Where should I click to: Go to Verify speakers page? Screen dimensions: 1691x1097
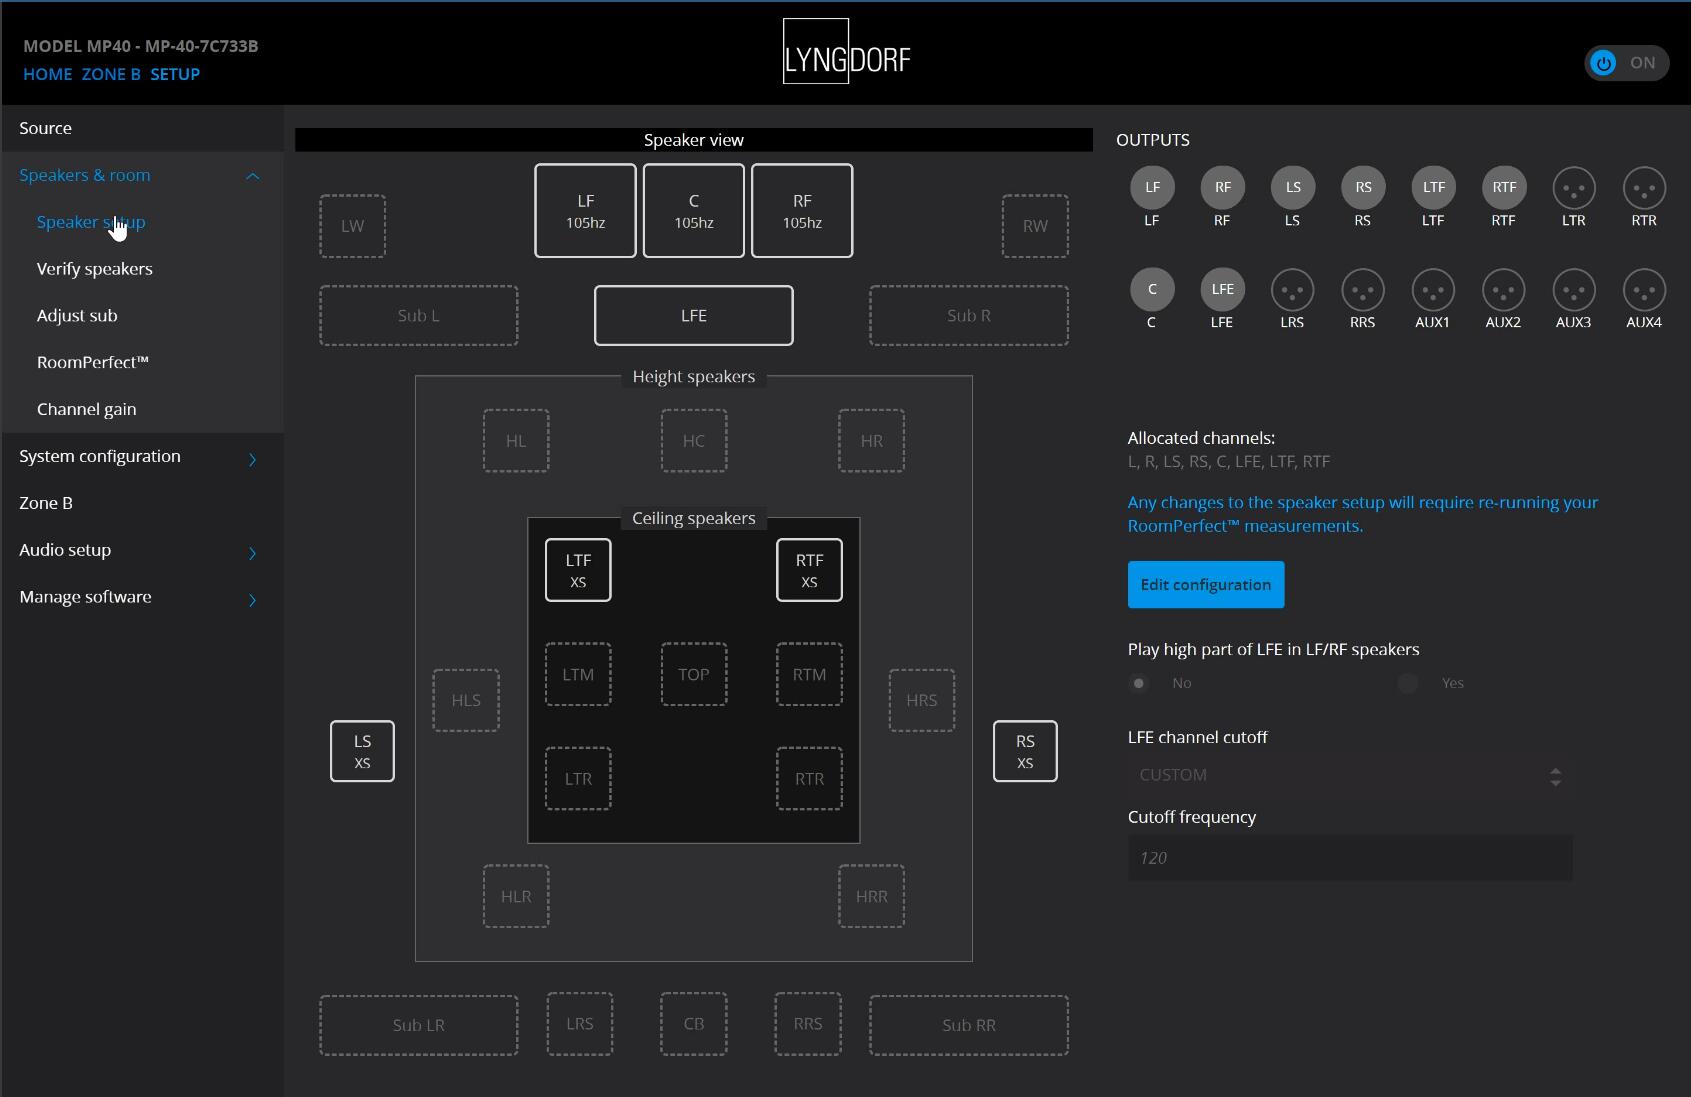tap(94, 269)
